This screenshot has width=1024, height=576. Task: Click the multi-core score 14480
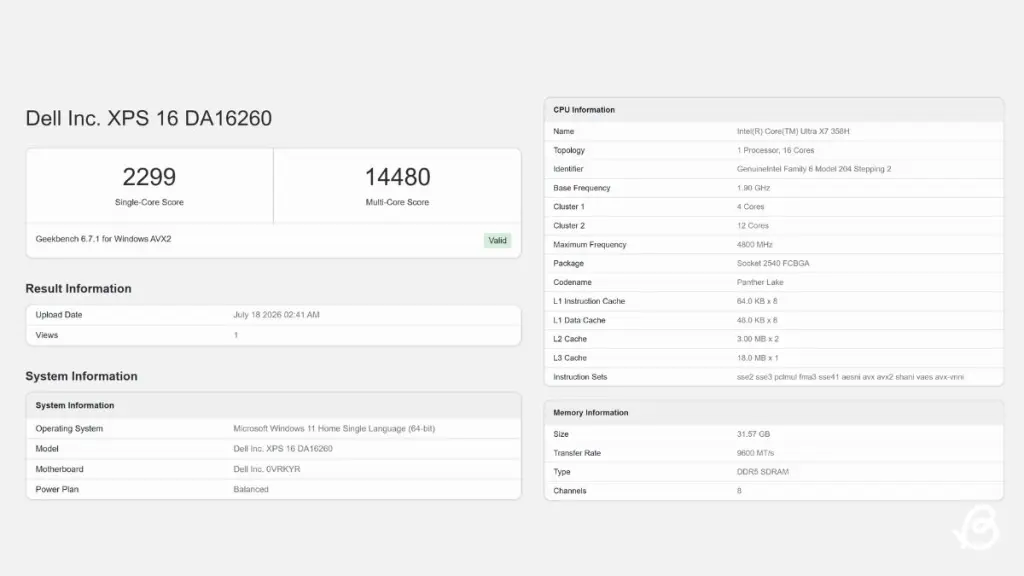pyautogui.click(x=397, y=177)
